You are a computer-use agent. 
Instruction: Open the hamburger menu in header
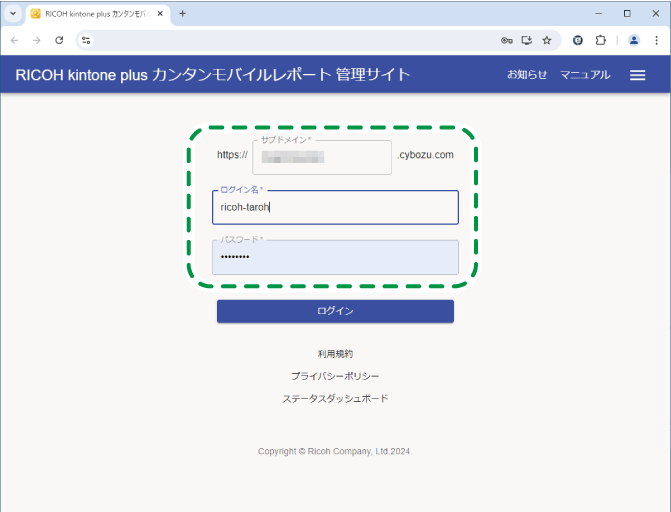pyautogui.click(x=637, y=75)
